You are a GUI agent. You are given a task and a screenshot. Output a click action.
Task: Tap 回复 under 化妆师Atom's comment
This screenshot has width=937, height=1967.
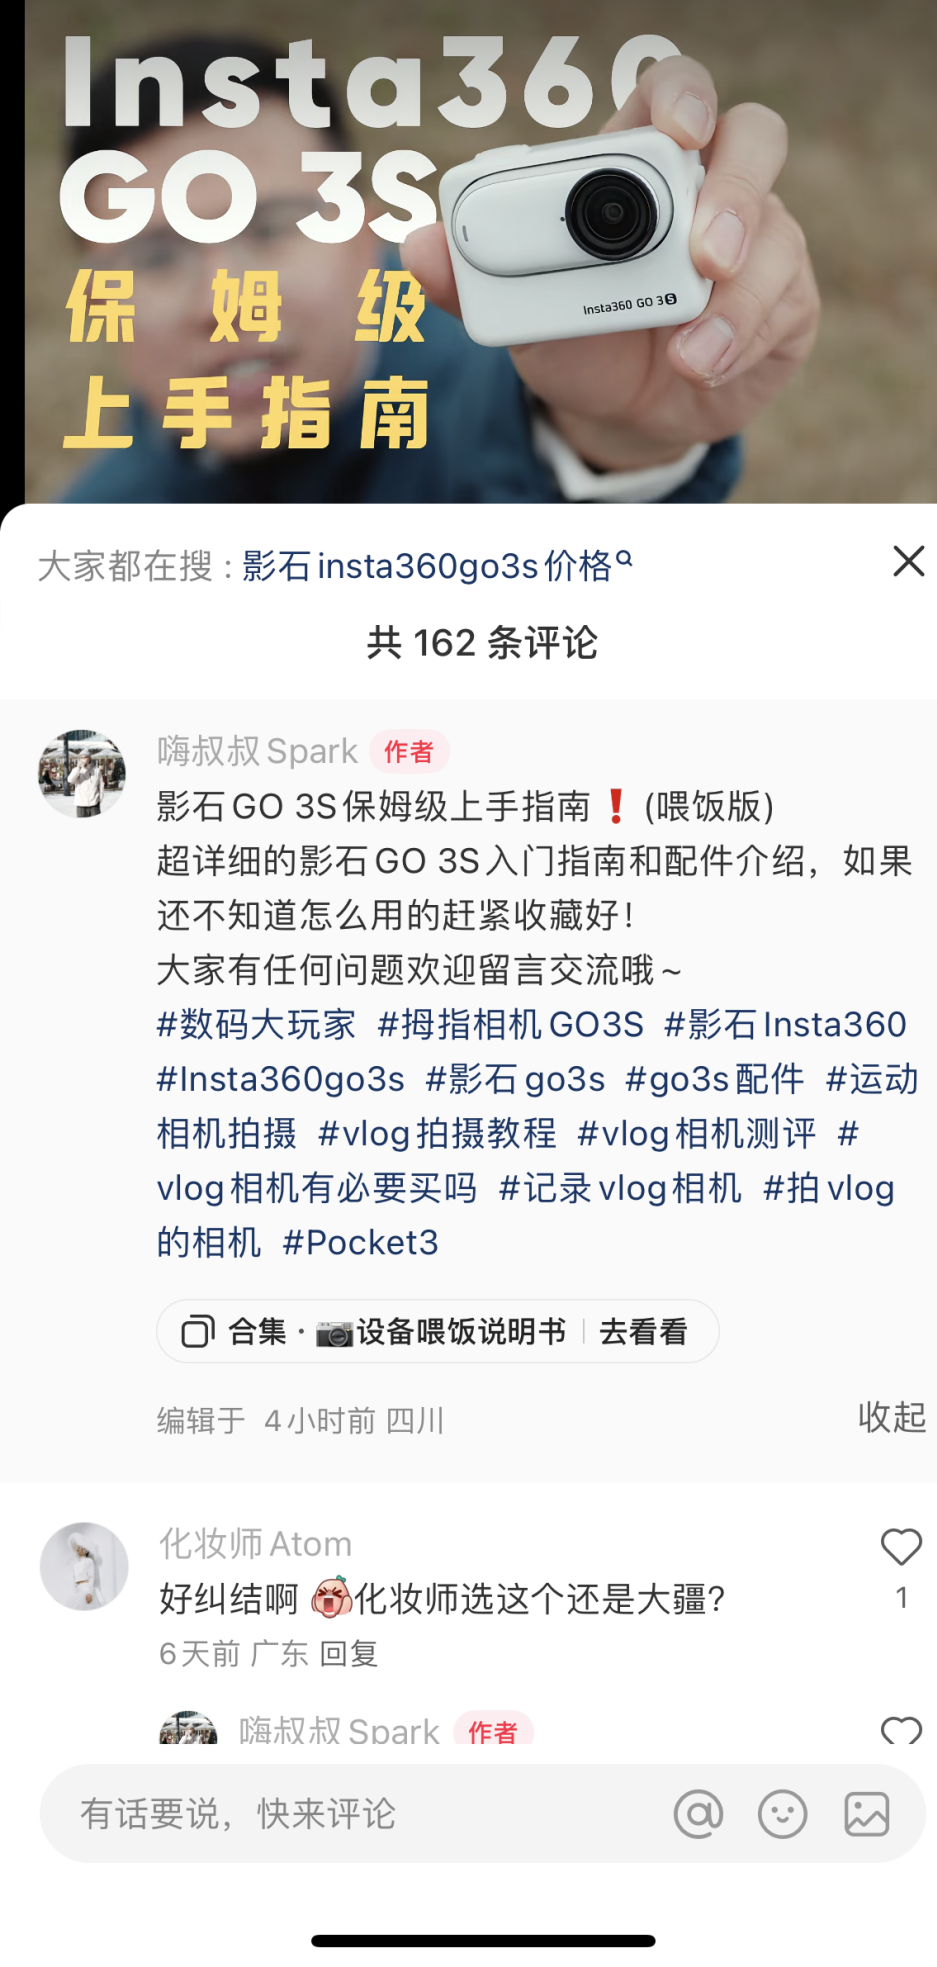coord(349,1653)
